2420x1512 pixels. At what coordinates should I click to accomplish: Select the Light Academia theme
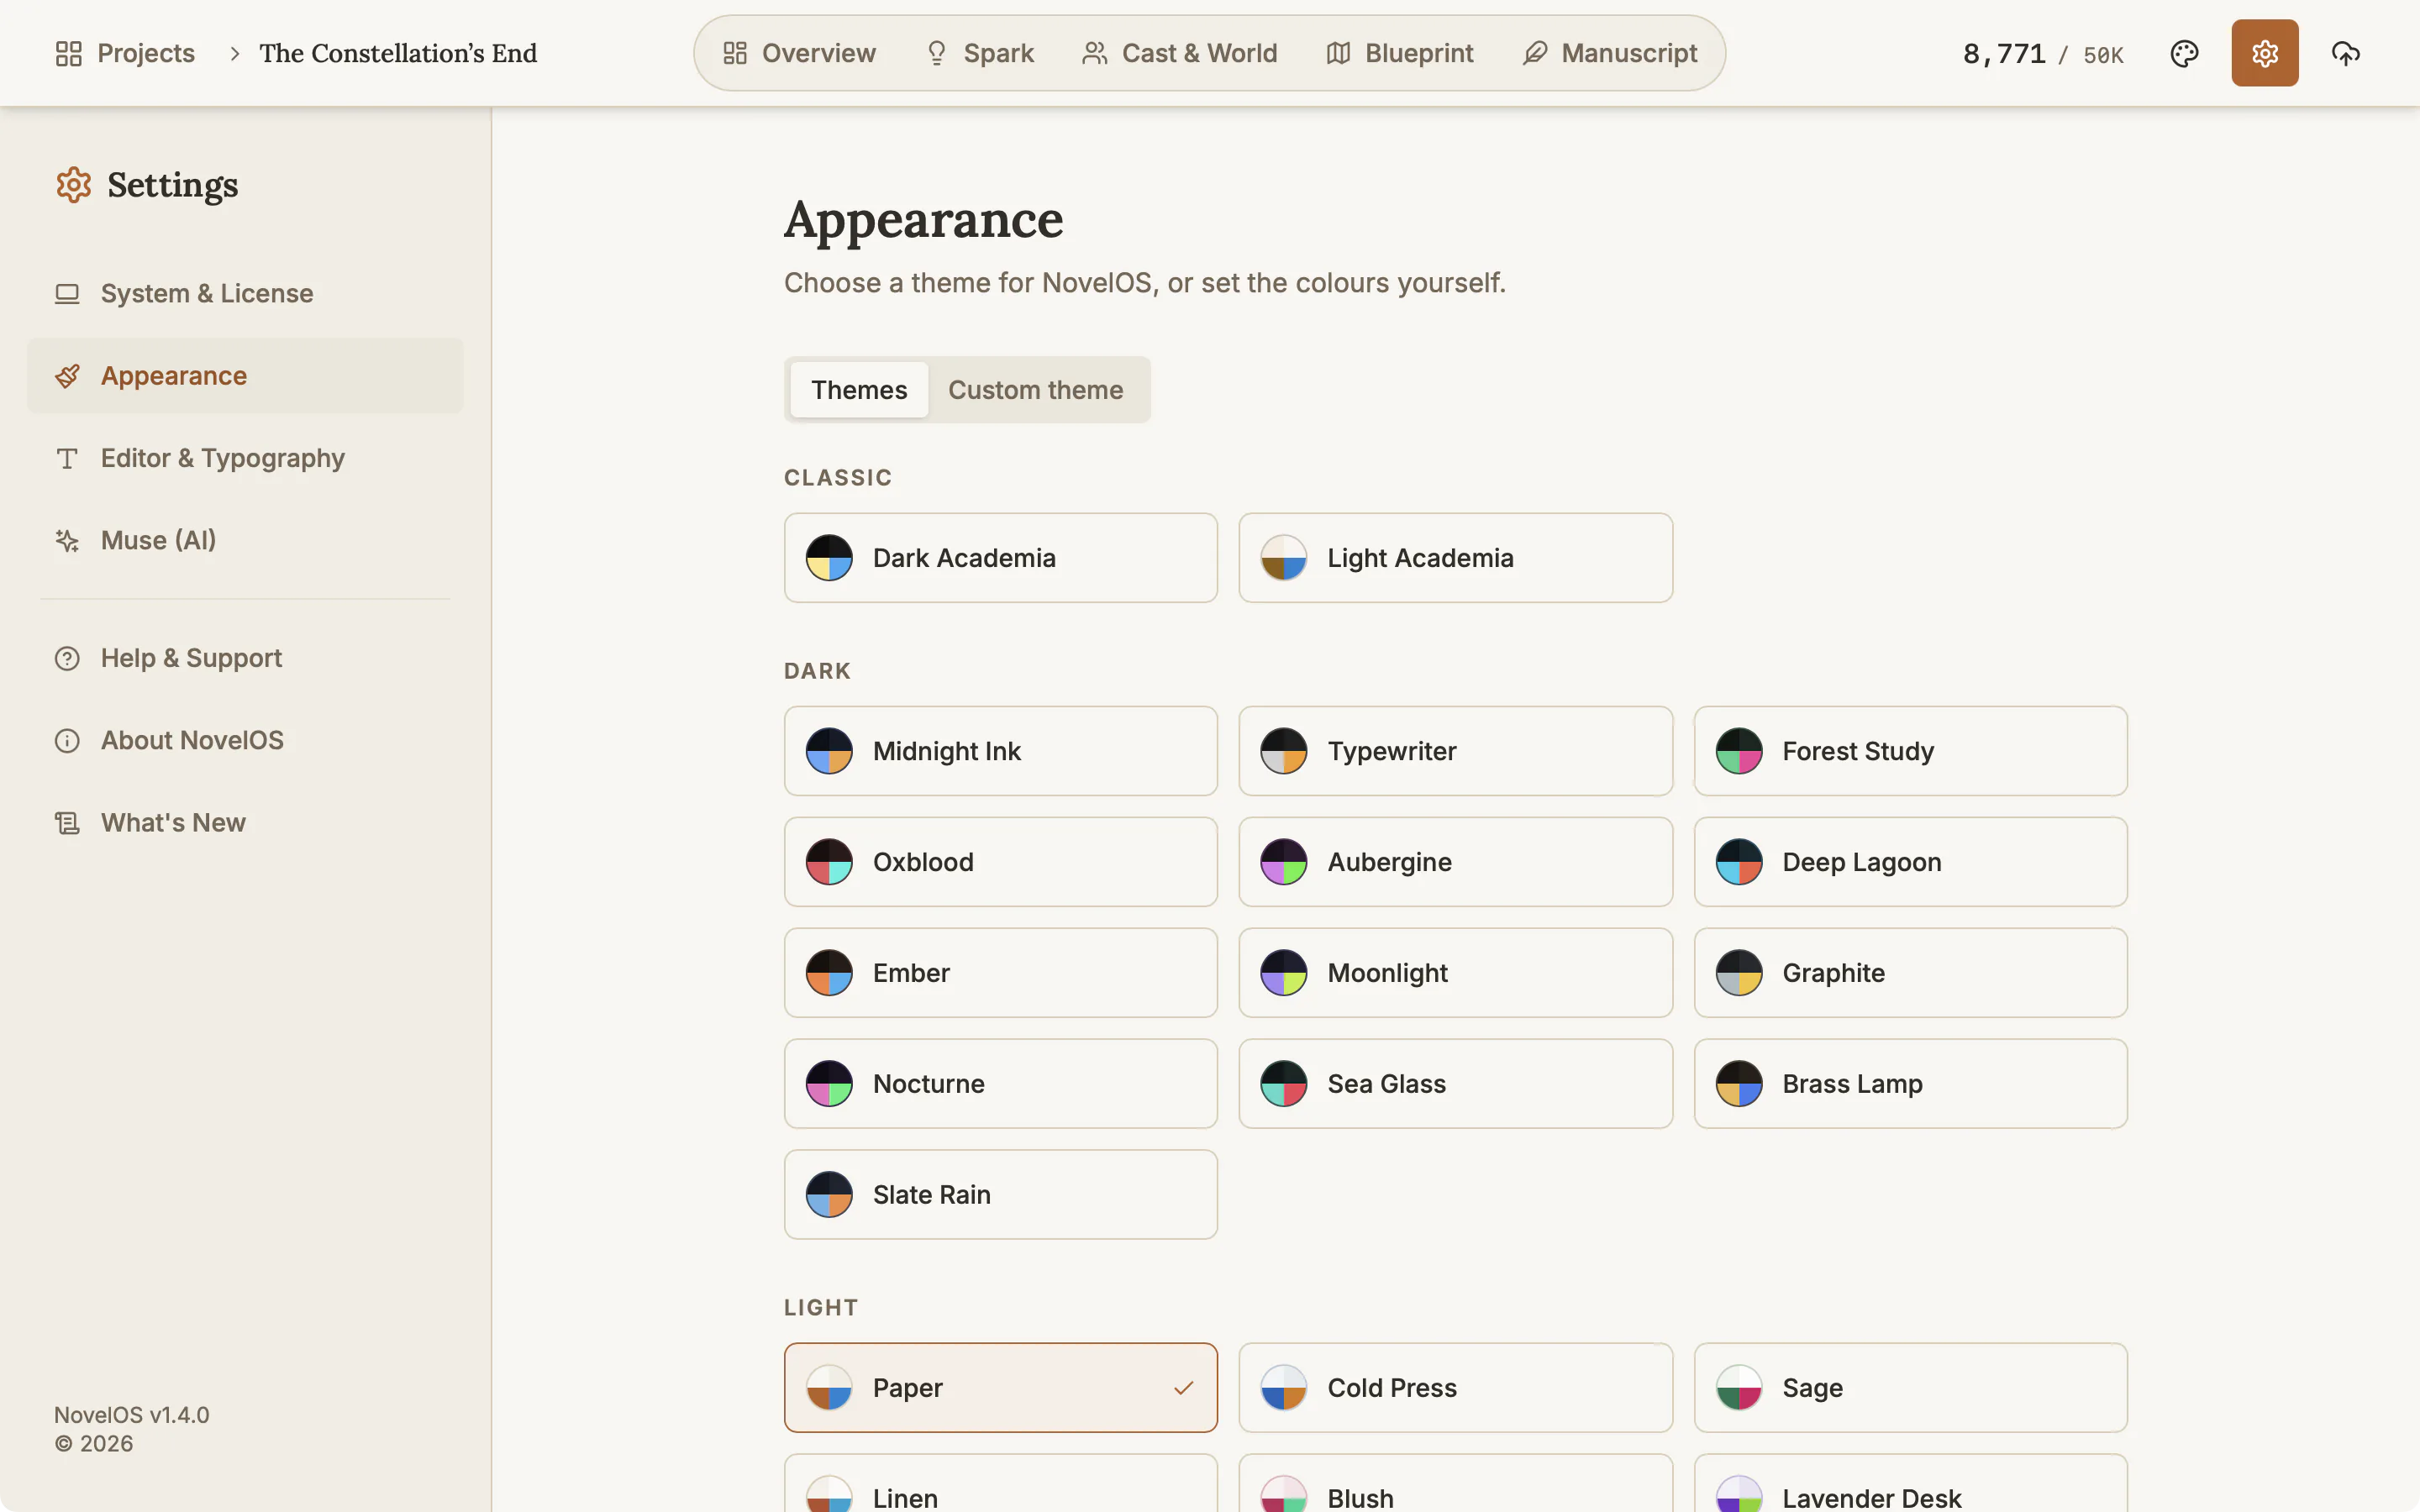tap(1455, 558)
